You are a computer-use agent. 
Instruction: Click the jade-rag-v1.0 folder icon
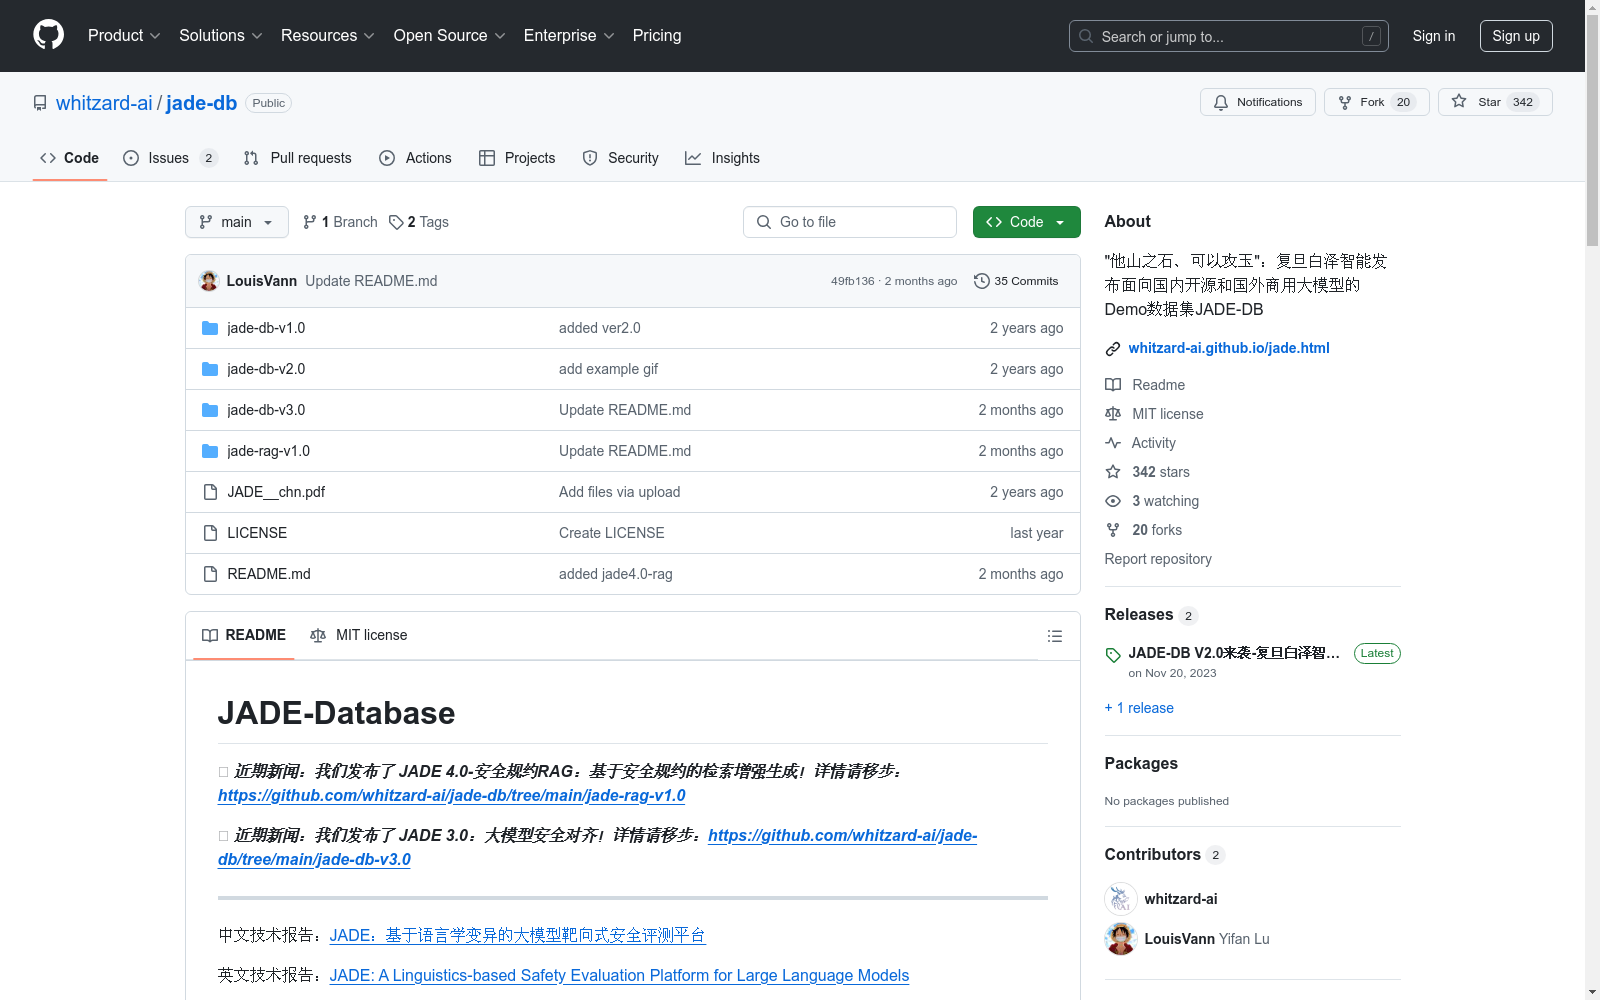click(x=210, y=451)
